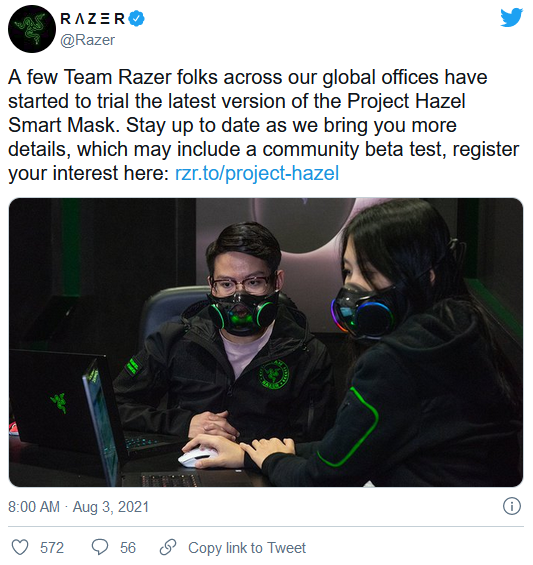Open Twitter via the bird logo
This screenshot has width=533, height=565.
511,18
